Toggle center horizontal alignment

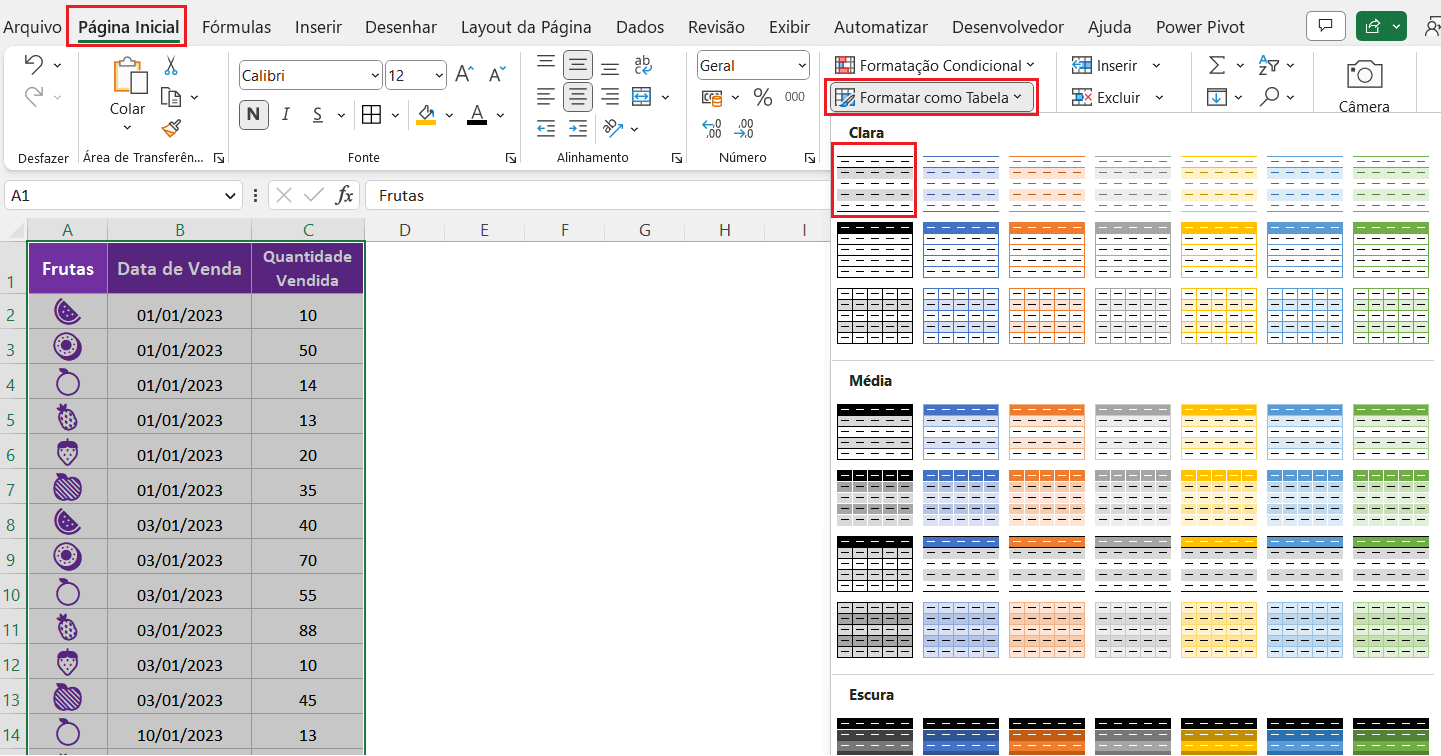[577, 97]
